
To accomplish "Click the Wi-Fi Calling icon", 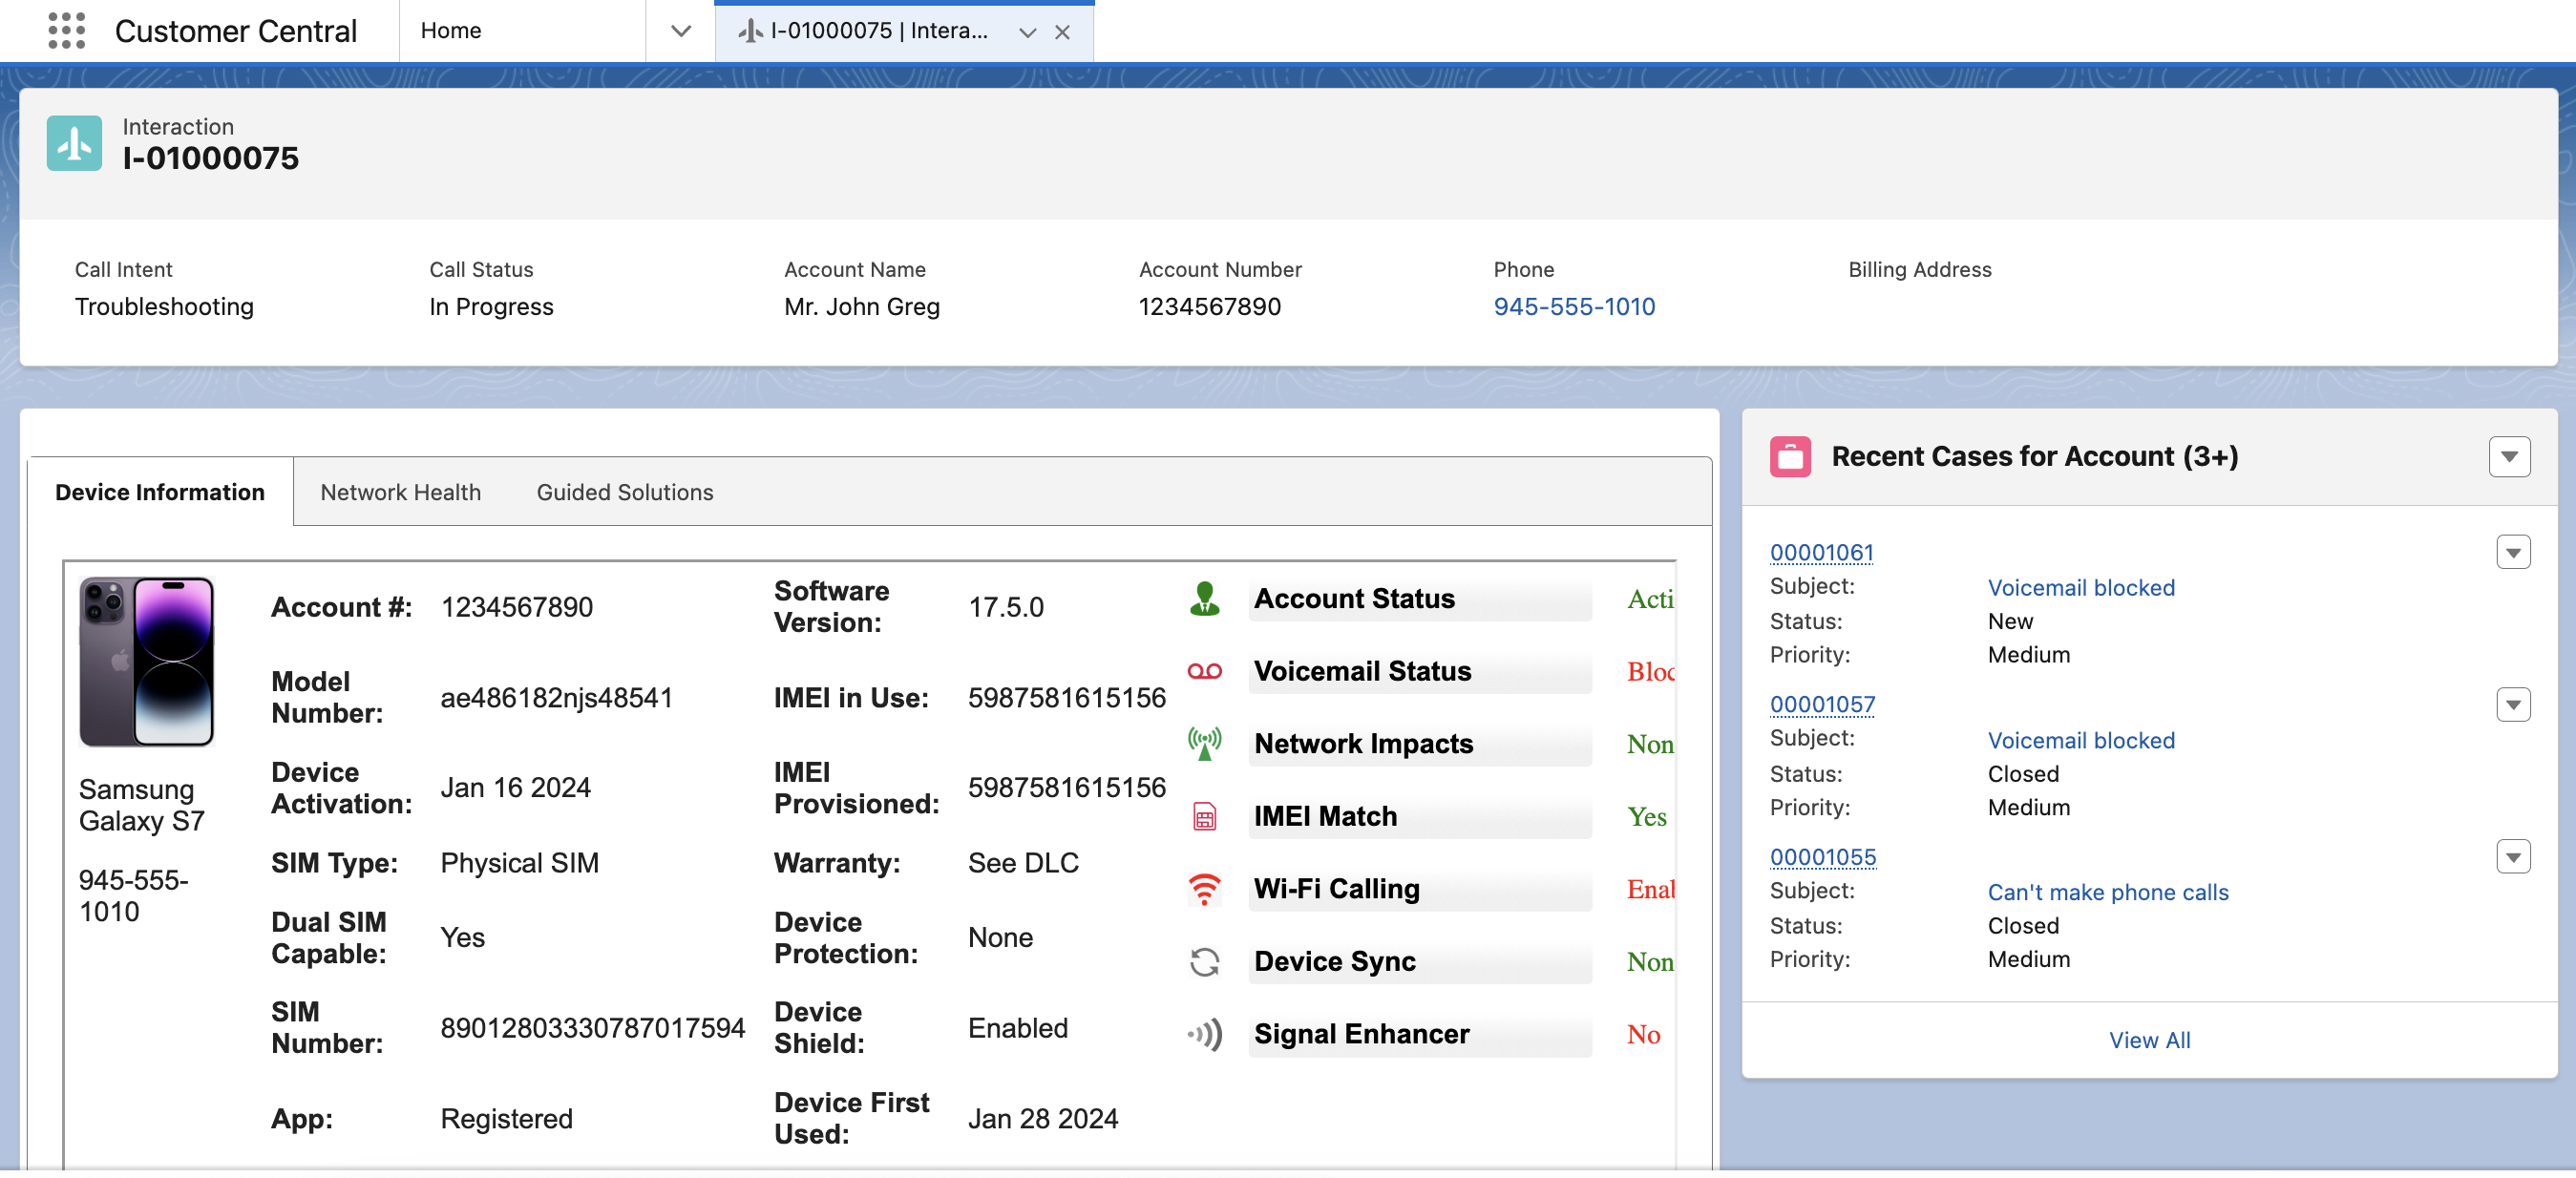I will 1204,888.
